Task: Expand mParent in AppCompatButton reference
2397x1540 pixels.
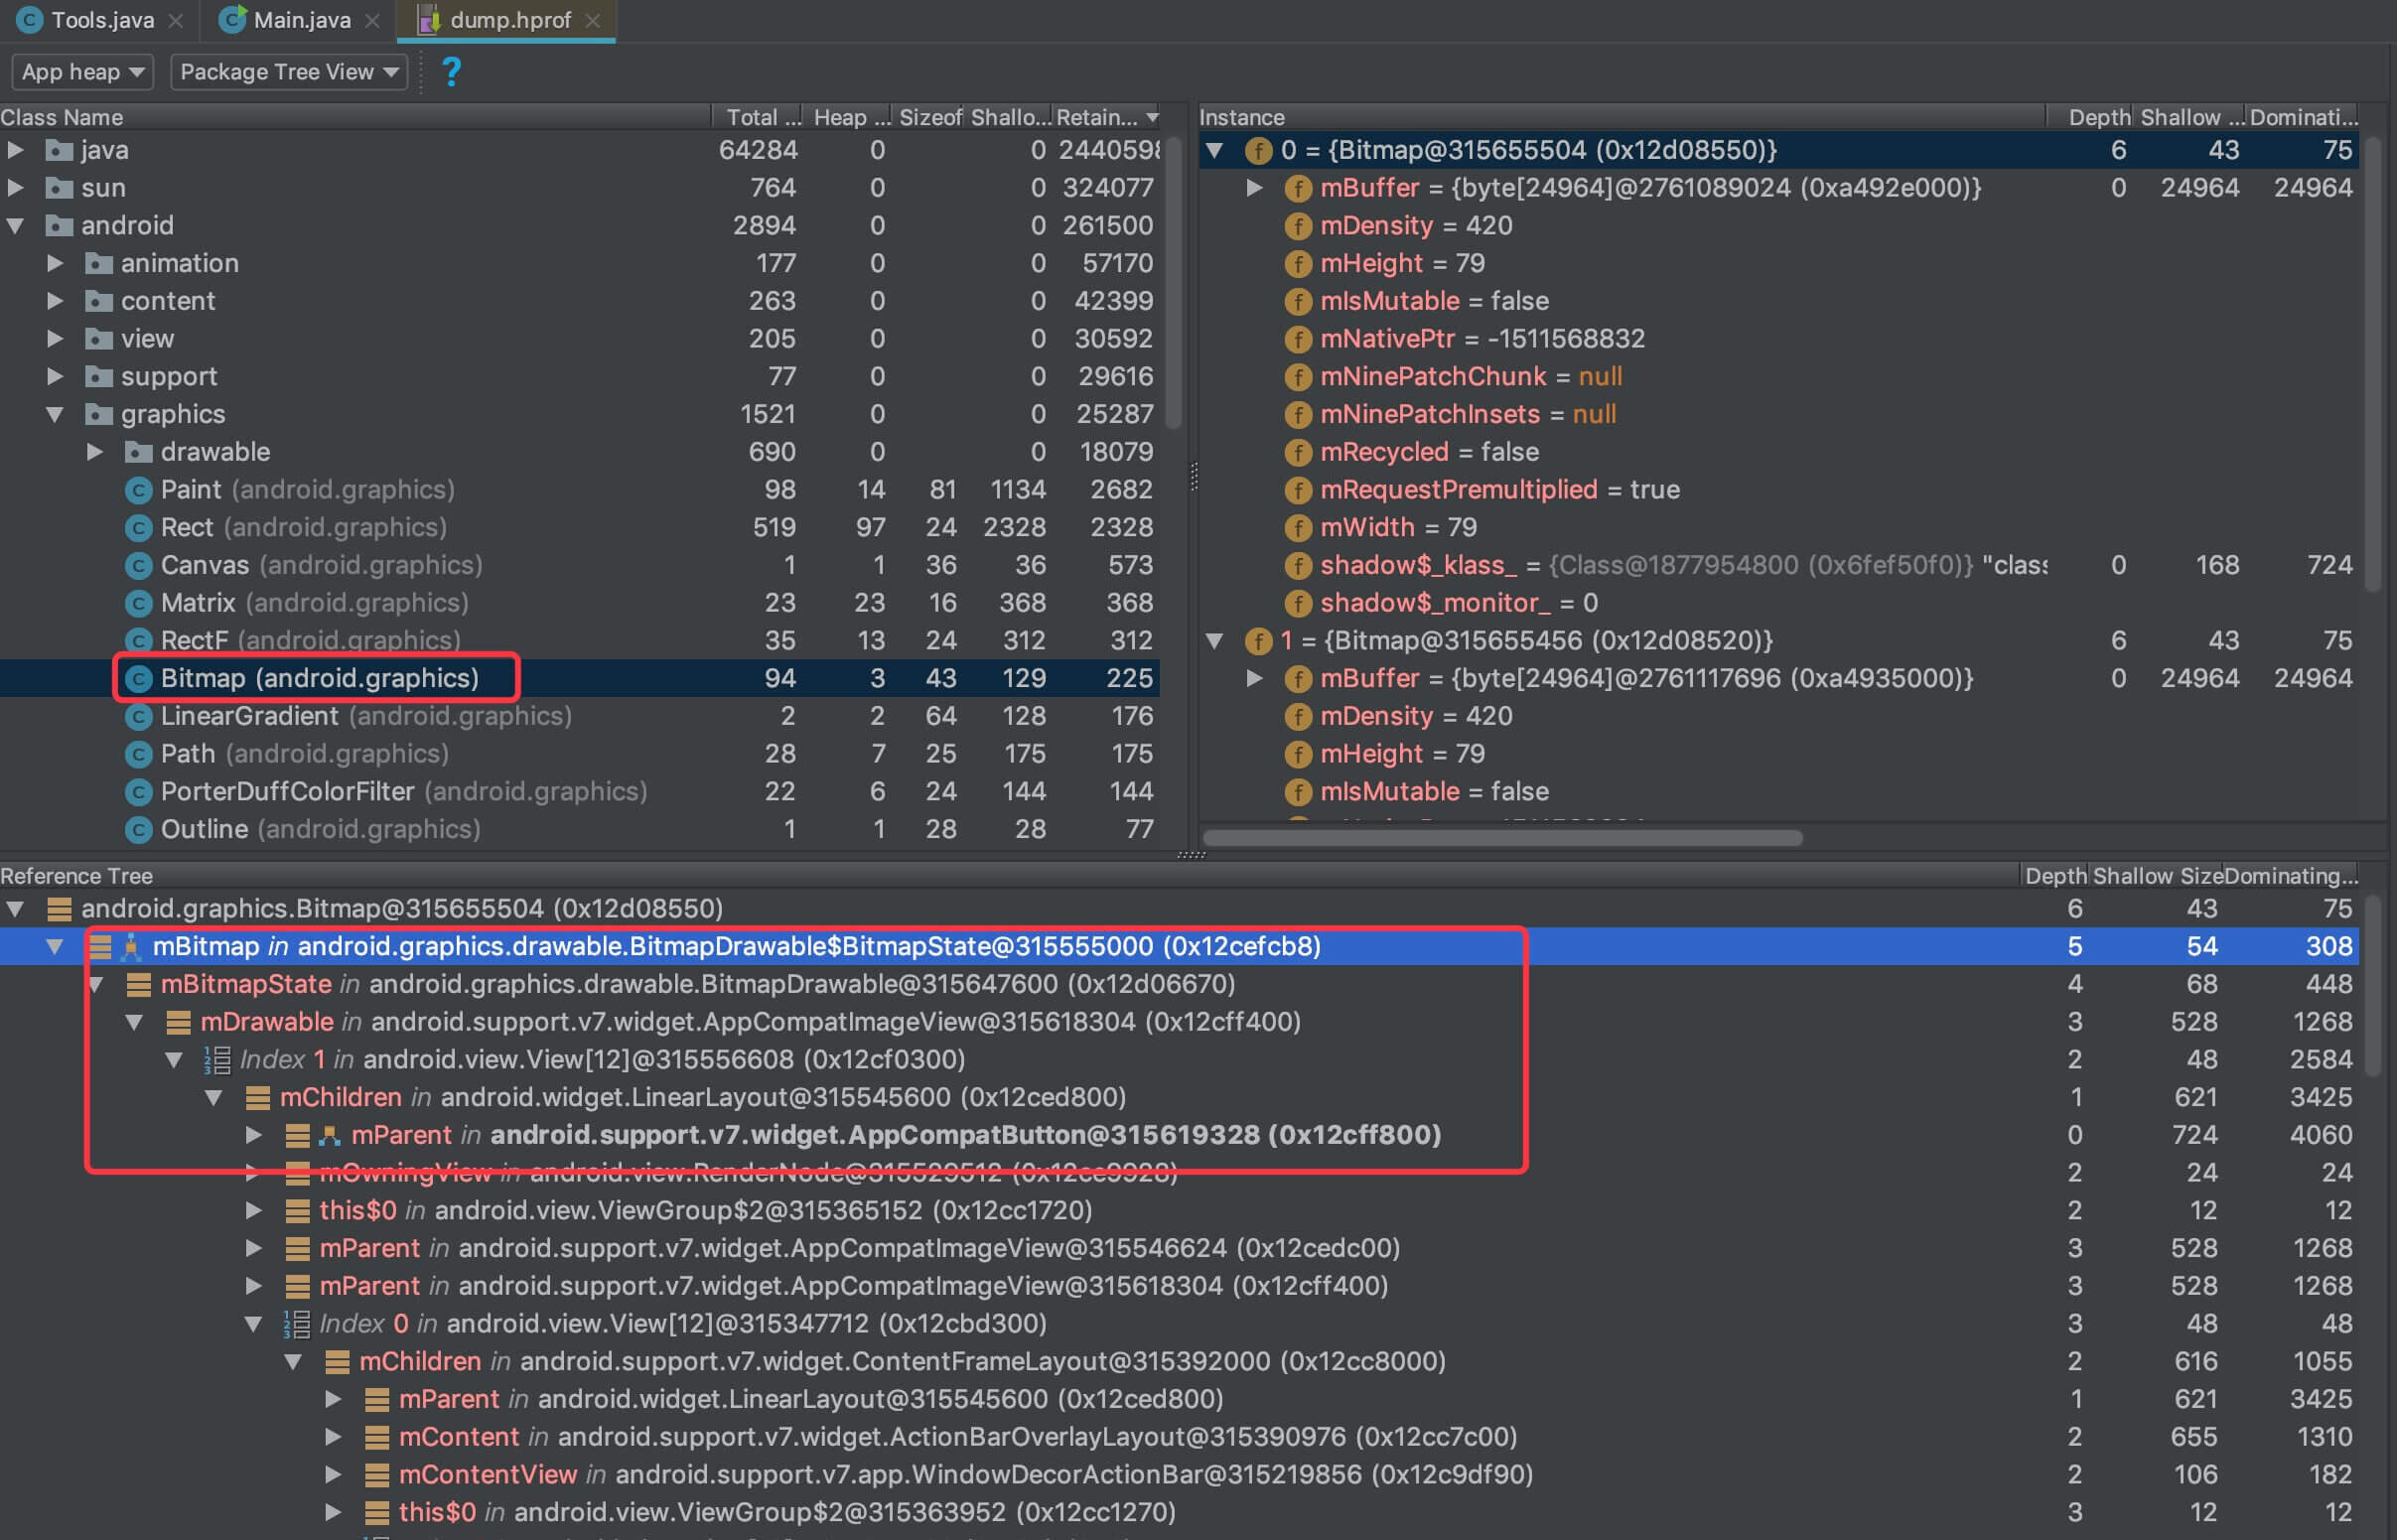Action: (253, 1135)
